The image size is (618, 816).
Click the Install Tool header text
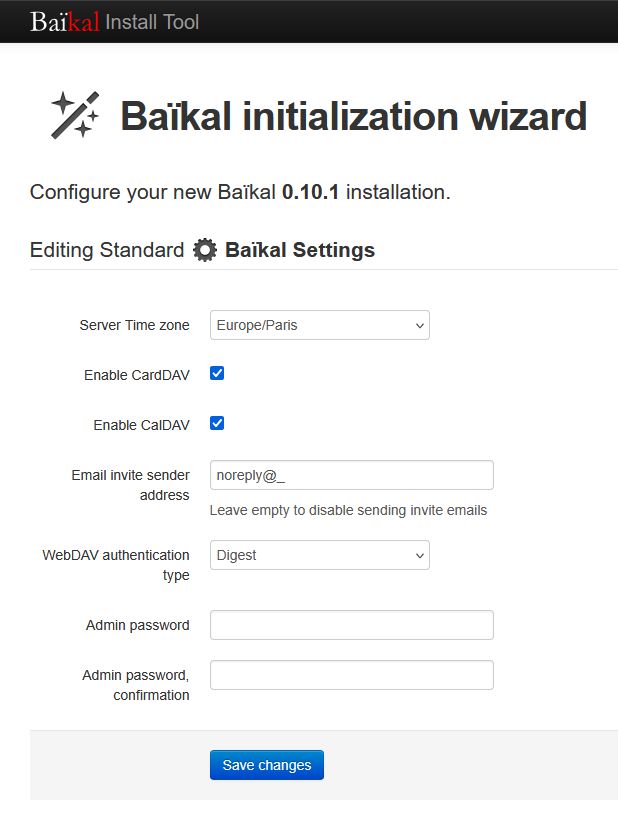152,21
